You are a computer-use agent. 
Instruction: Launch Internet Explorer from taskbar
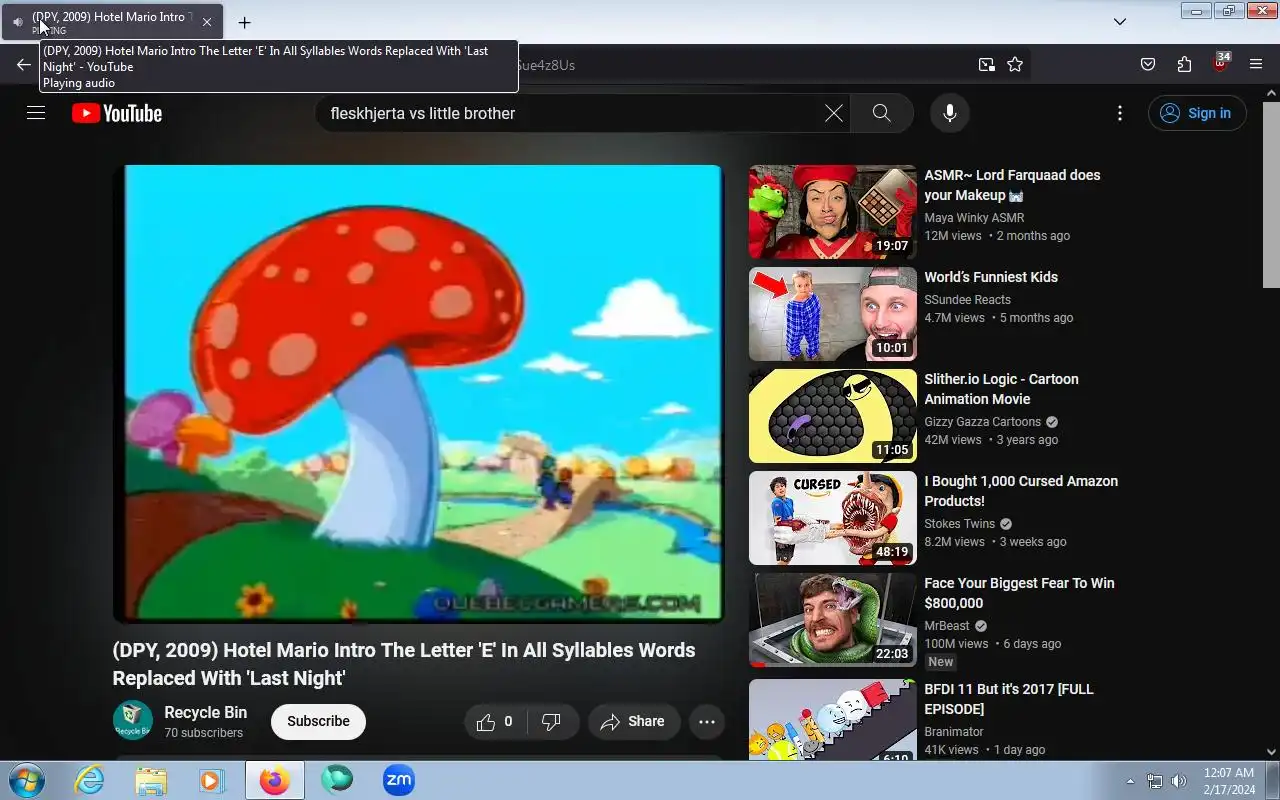(90, 780)
